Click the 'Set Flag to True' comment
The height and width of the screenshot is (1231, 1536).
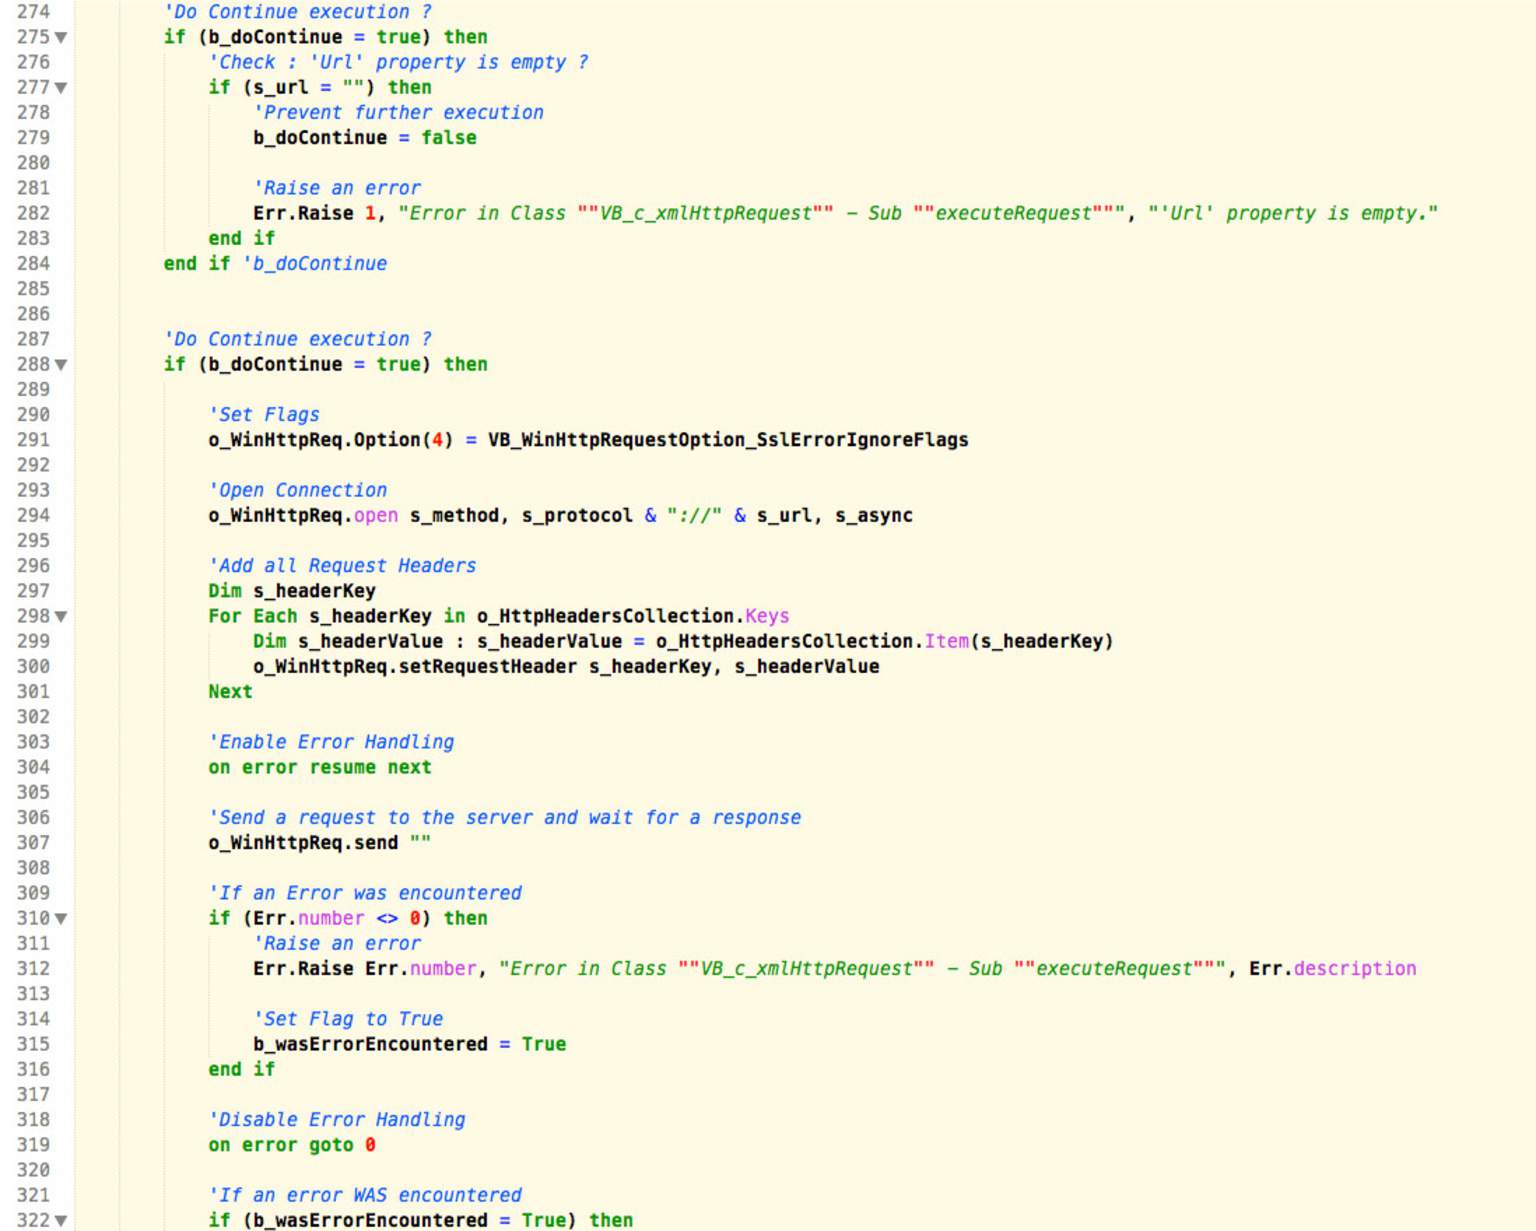pyautogui.click(x=351, y=1018)
